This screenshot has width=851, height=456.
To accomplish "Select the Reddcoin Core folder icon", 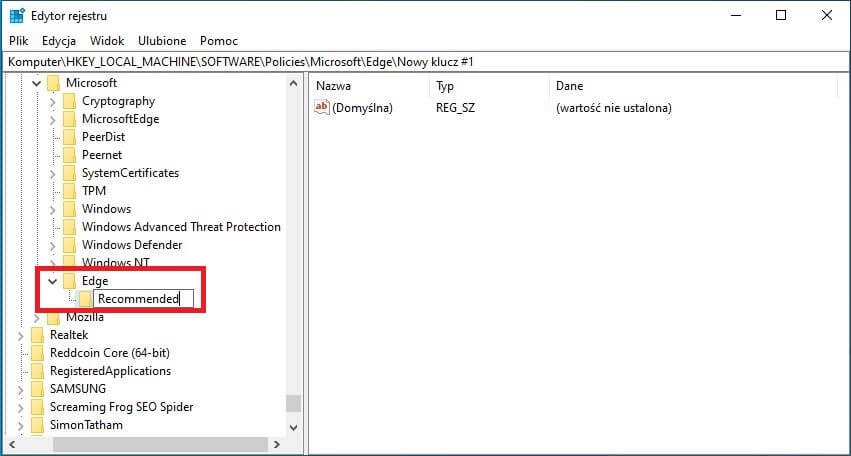I will click(37, 353).
